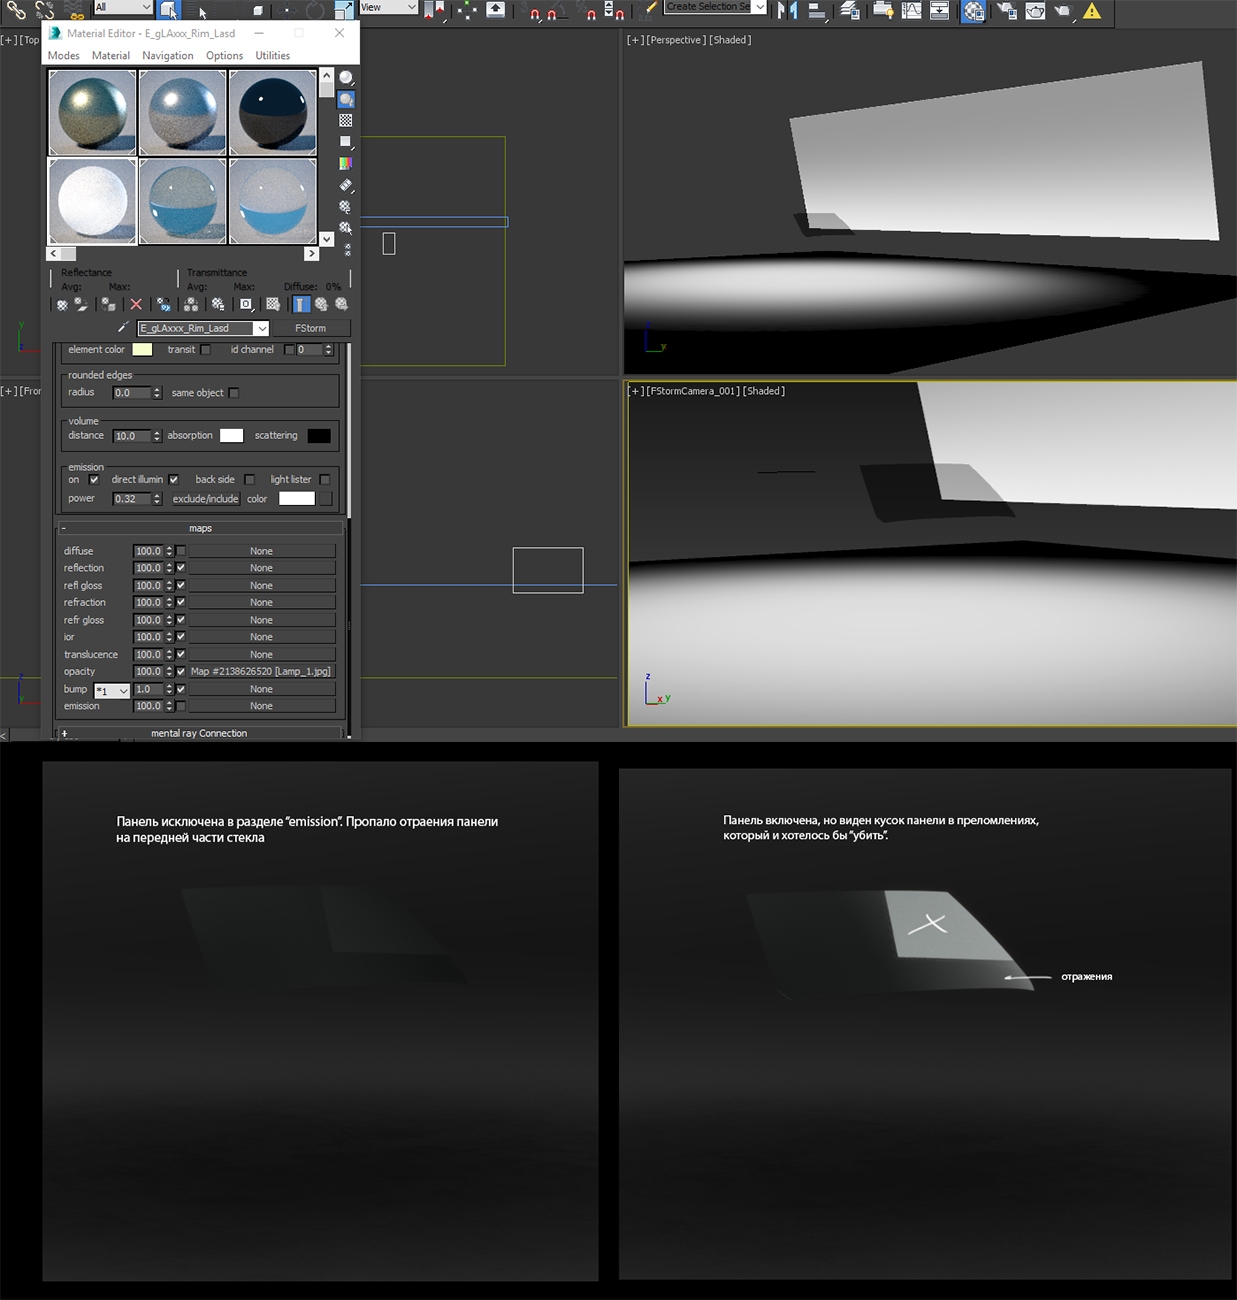Toggle the sample slot Background checker icon
The height and width of the screenshot is (1300, 1237).
(x=346, y=120)
